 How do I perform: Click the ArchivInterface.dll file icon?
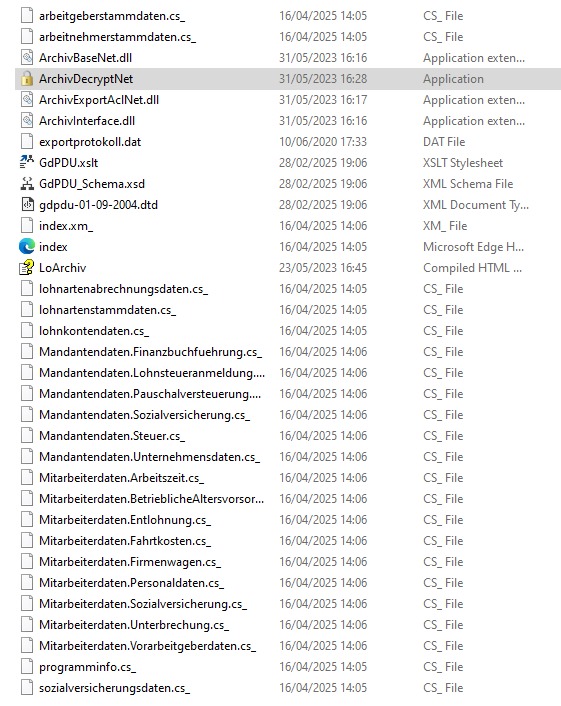coord(27,121)
